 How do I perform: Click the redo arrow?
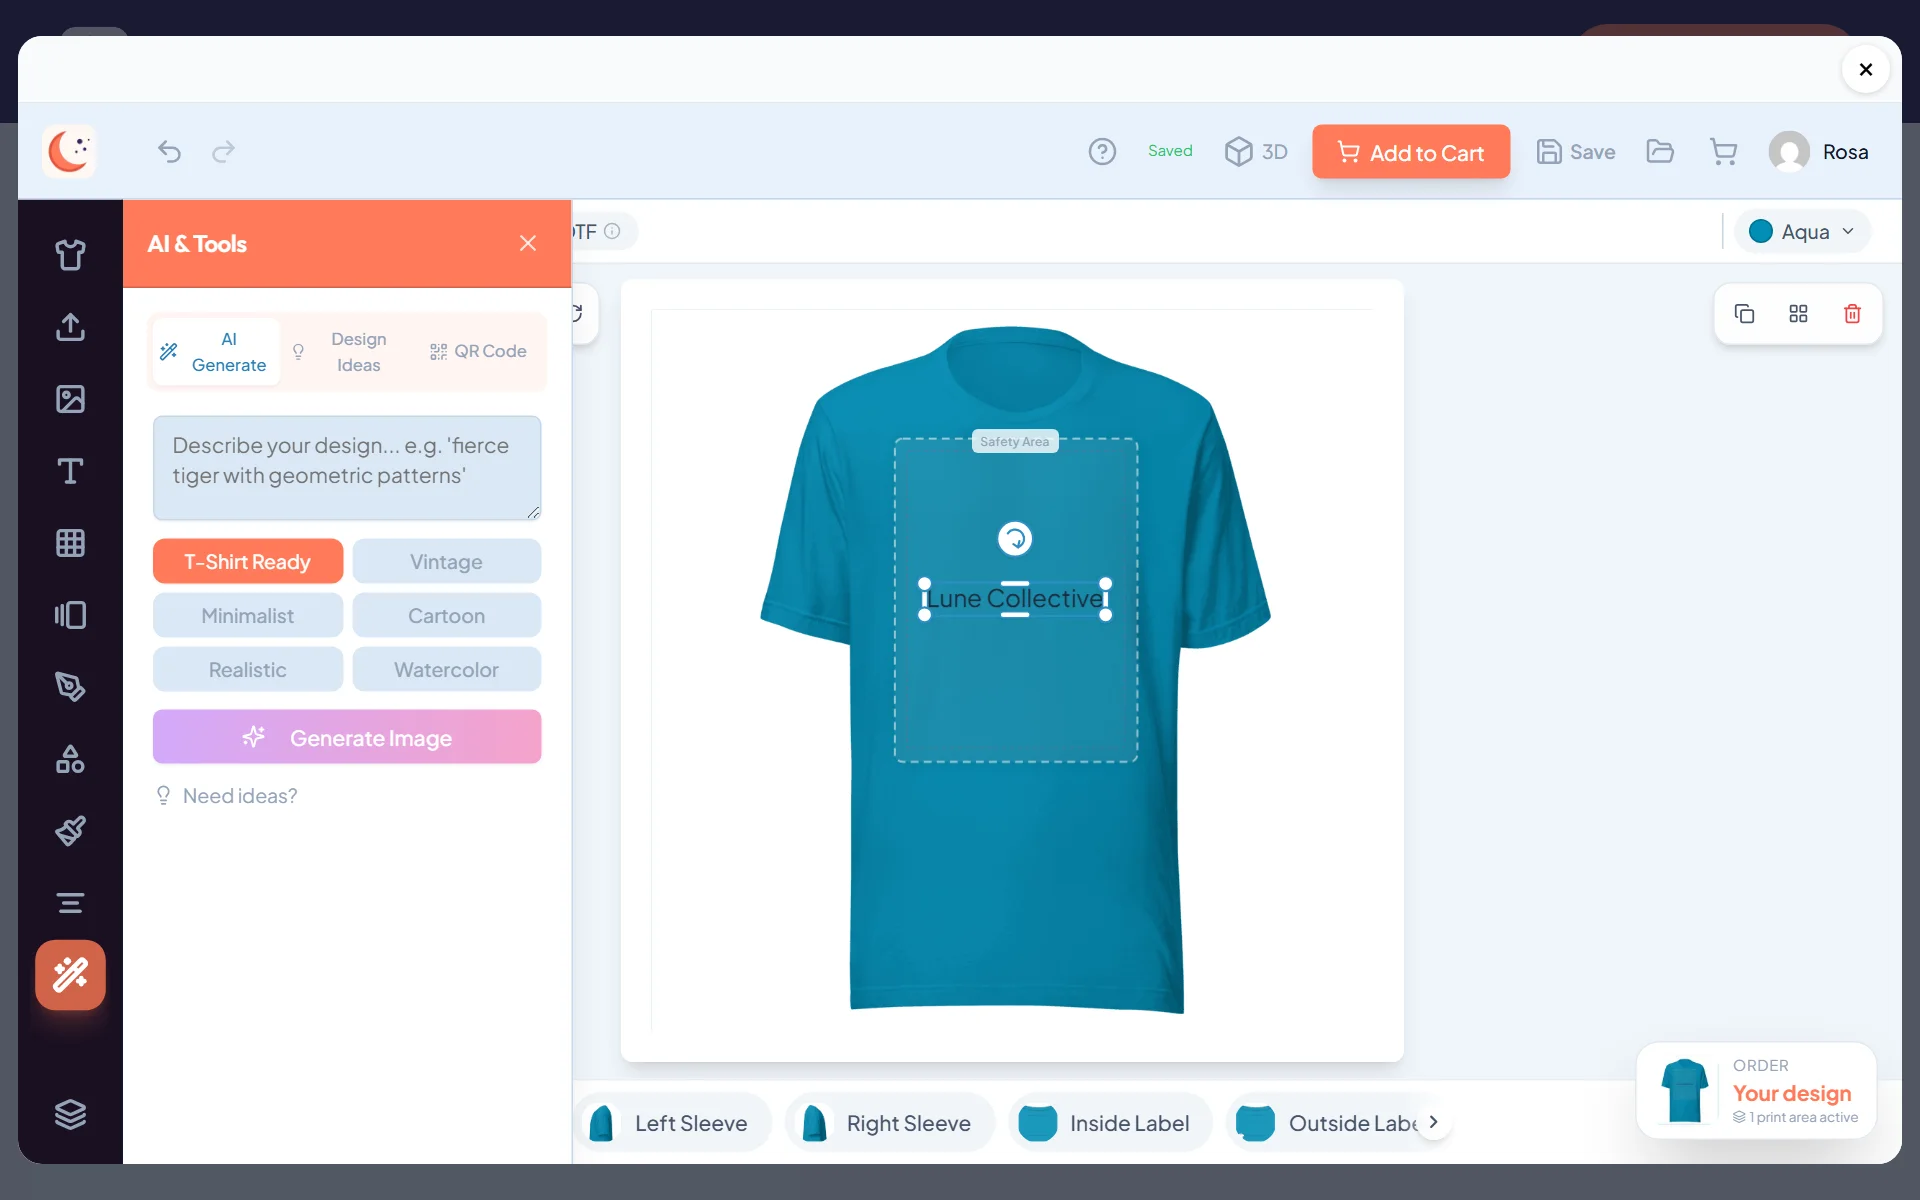224,151
